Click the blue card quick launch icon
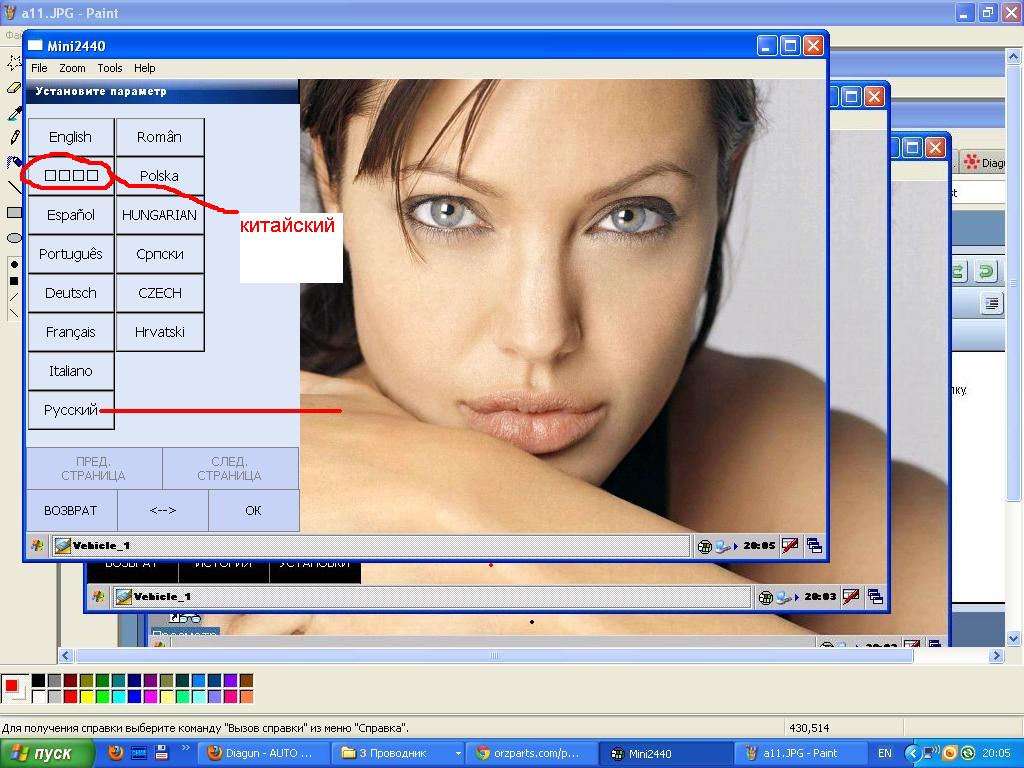Screen dimensions: 1024x768 point(138,753)
